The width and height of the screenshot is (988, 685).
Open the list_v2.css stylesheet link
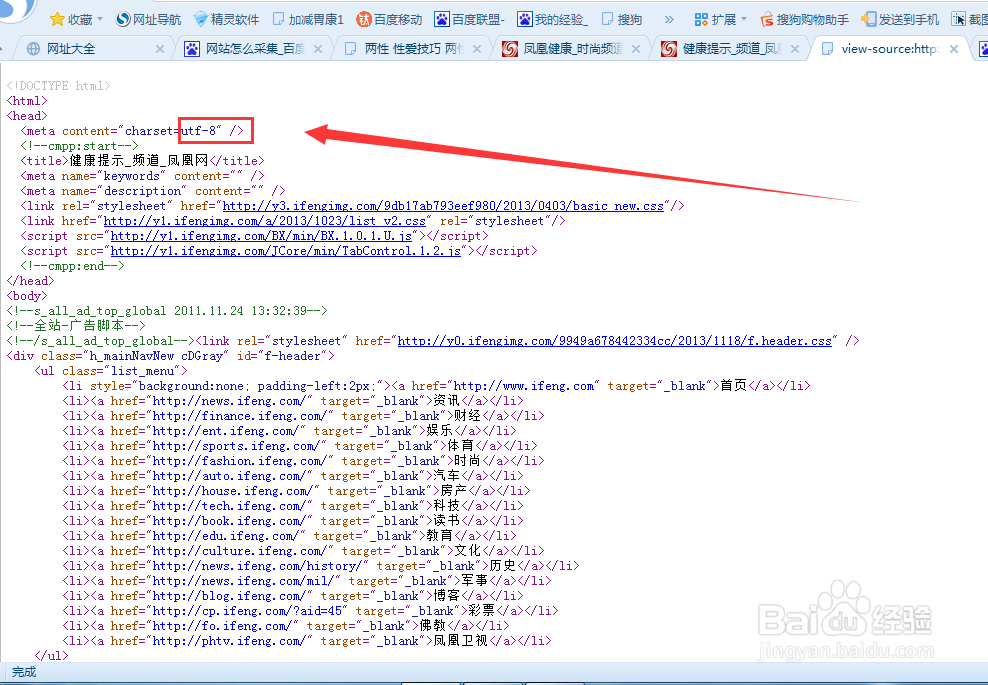[265, 221]
